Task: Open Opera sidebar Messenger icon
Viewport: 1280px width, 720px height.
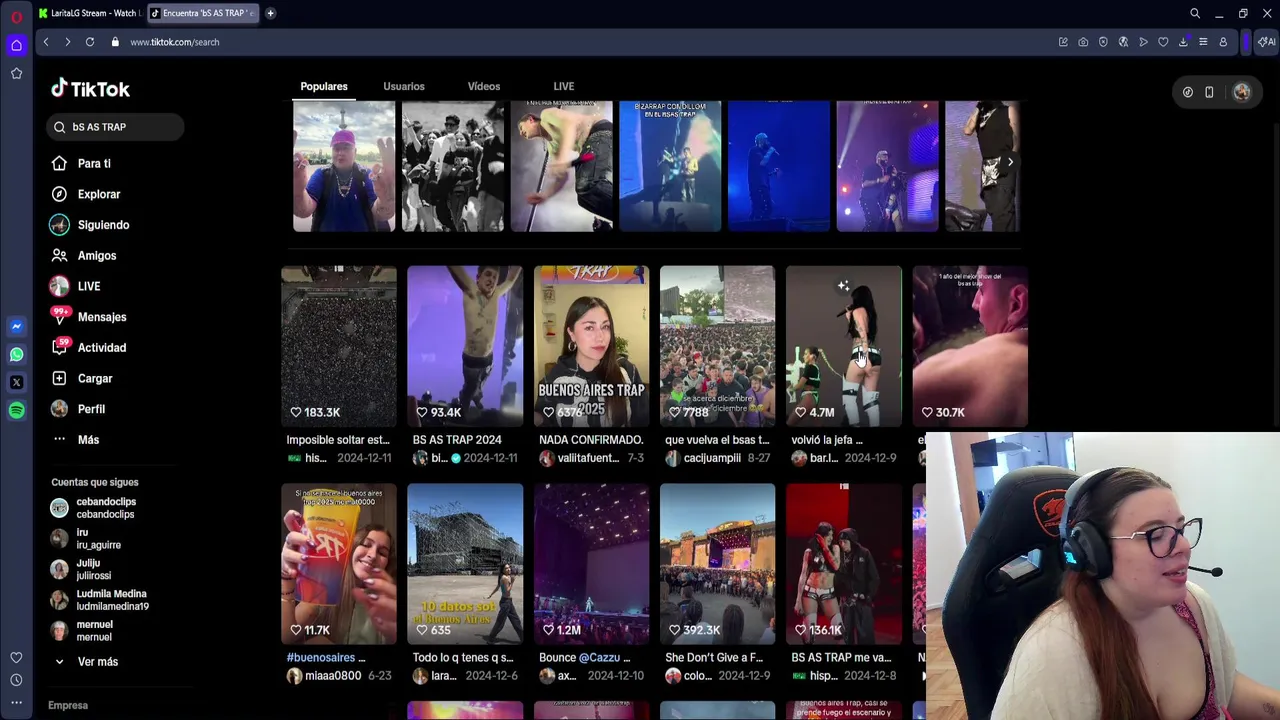Action: click(16, 326)
